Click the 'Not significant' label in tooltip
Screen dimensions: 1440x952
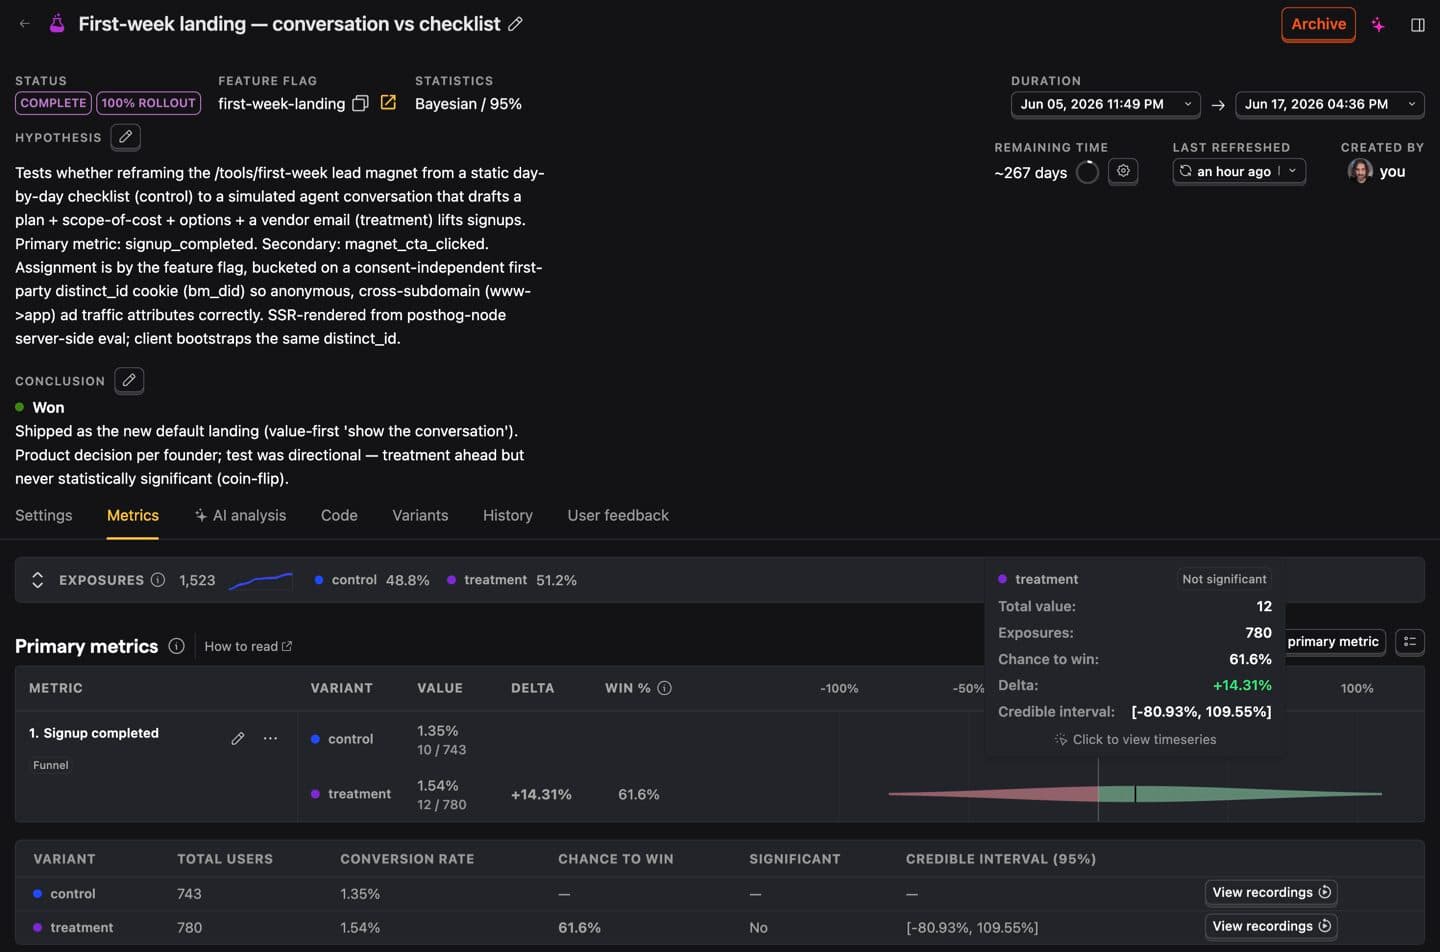pyautogui.click(x=1224, y=579)
